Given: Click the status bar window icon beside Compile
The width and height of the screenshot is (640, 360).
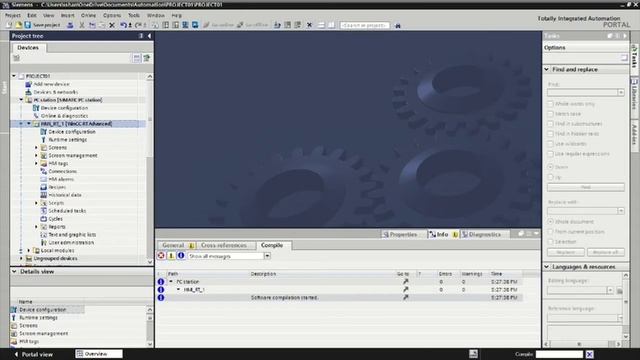Looking at the screenshot, I should (x=473, y=354).
